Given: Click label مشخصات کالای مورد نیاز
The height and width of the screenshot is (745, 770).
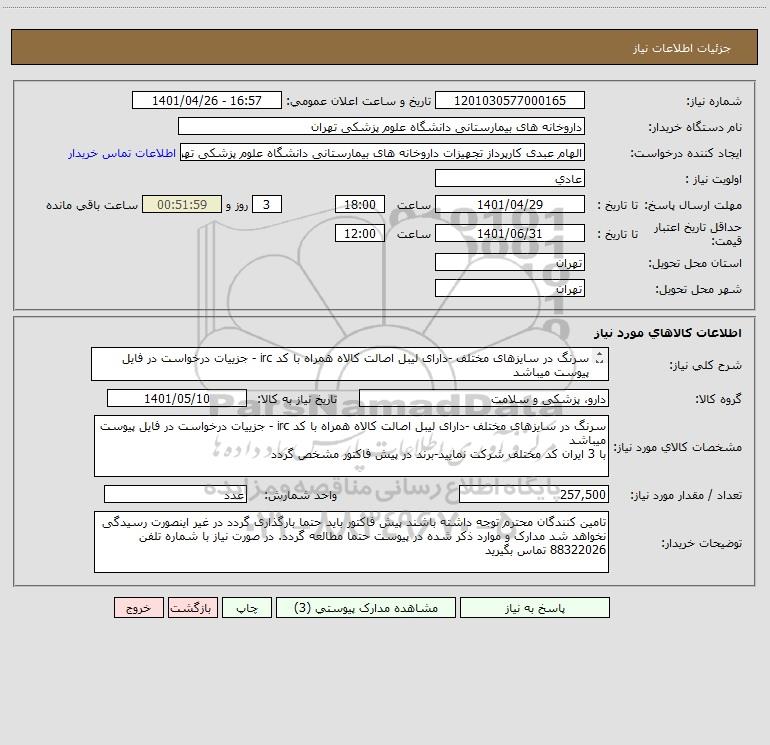Looking at the screenshot, I should tap(678, 447).
